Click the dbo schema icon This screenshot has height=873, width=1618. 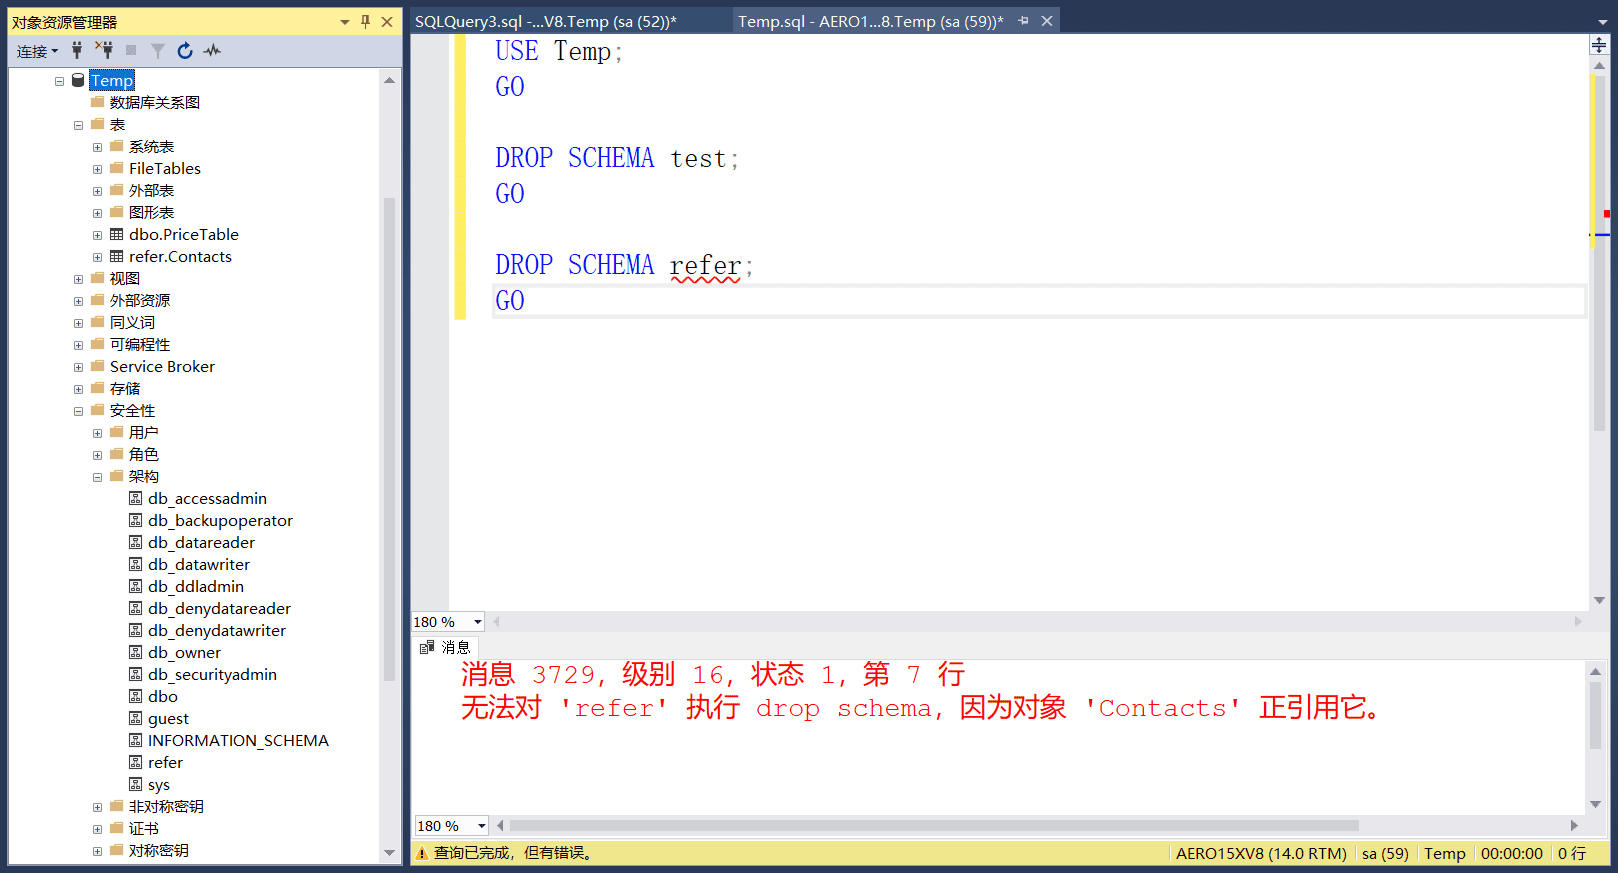click(x=136, y=696)
